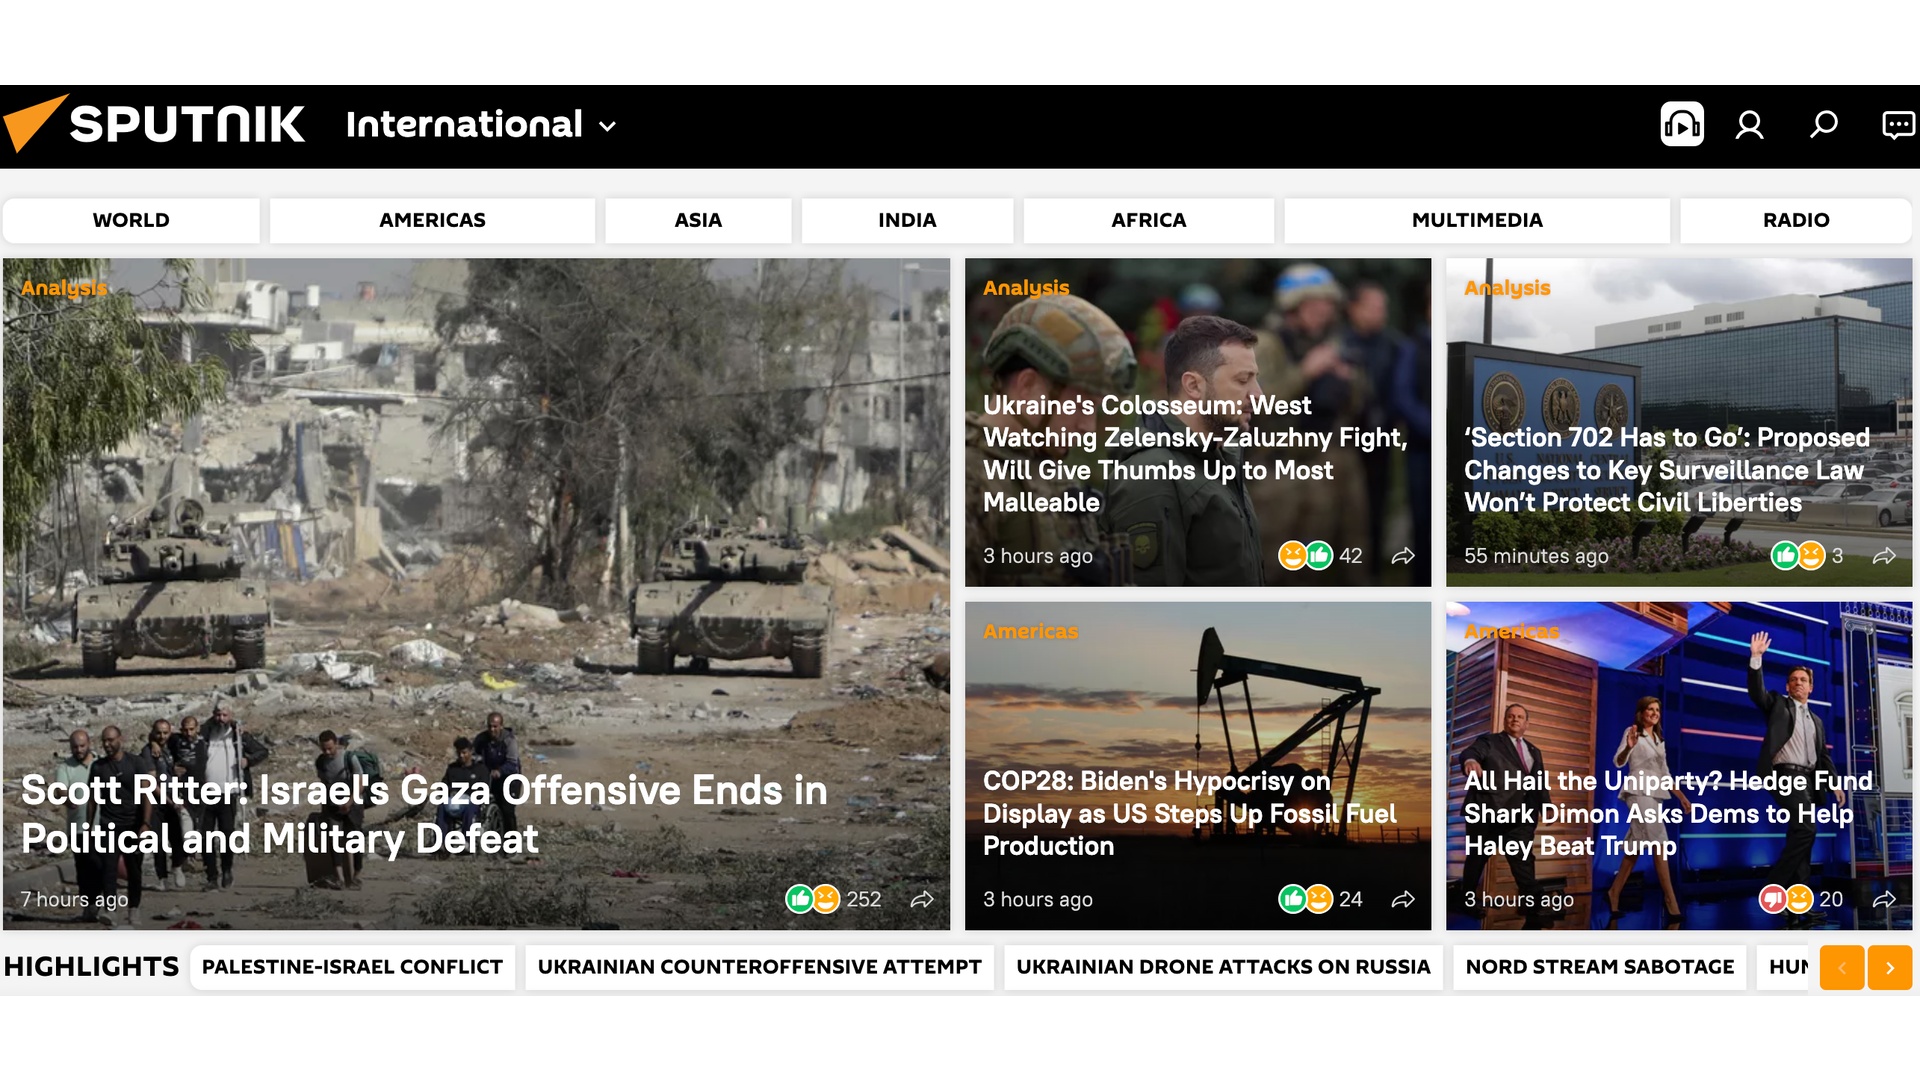
Task: Click reactions with count 3 on Section 702
Action: (1806, 555)
